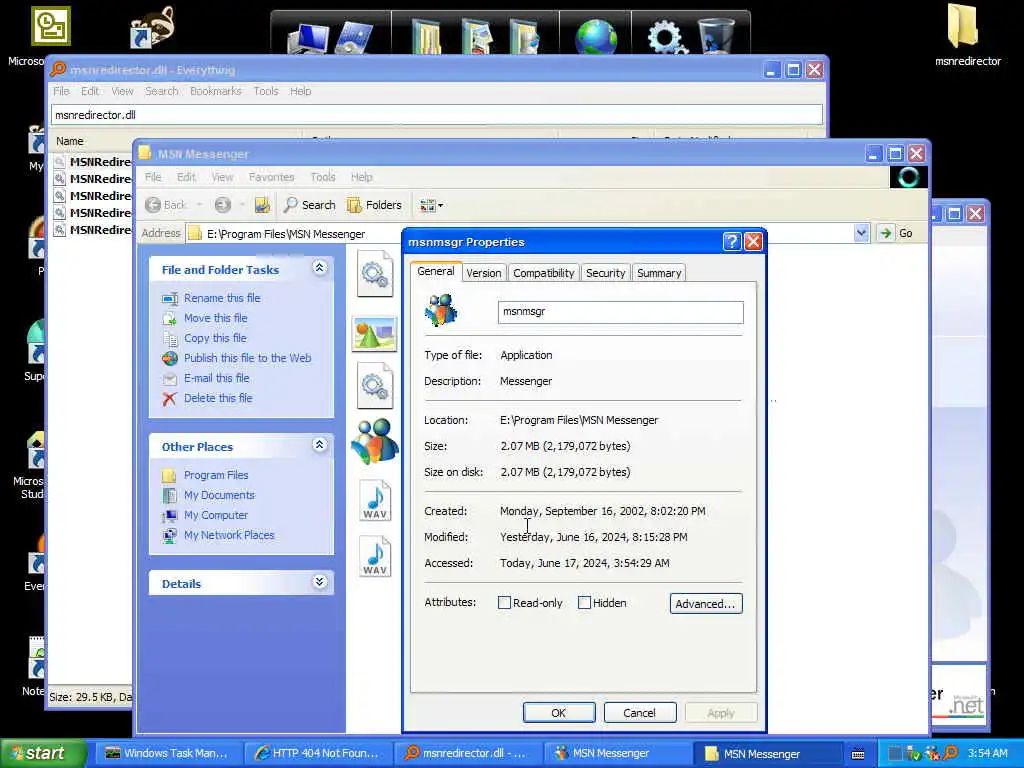This screenshot has height=768, width=1024.
Task: Go to Program Files in Other Places
Action: tap(216, 475)
